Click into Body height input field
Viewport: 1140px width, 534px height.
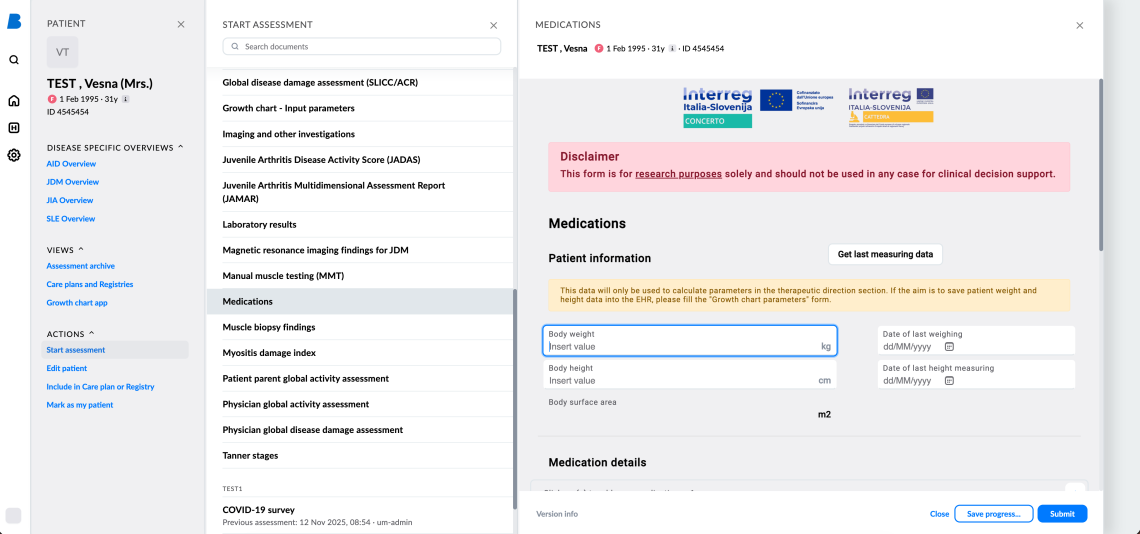(690, 374)
